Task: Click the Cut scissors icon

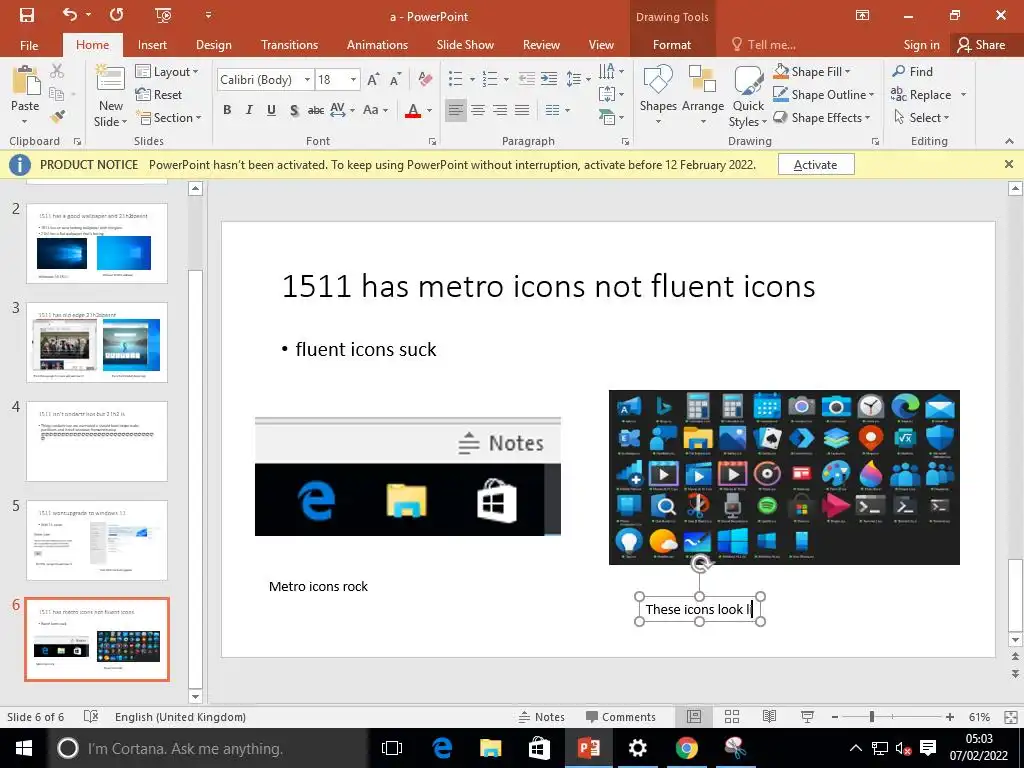Action: [x=57, y=71]
